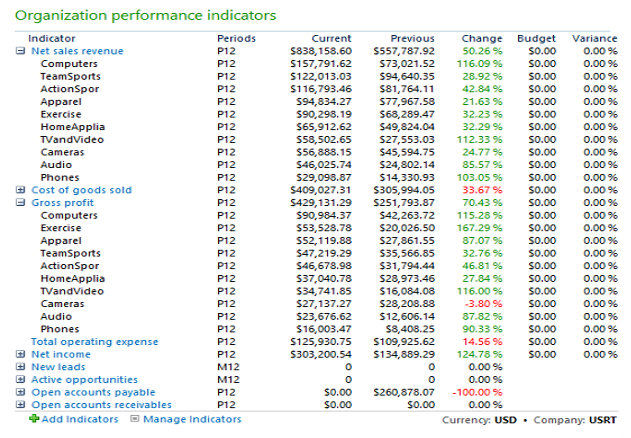Expand the Open accounts payable row
The height and width of the screenshot is (438, 631).
tap(21, 392)
